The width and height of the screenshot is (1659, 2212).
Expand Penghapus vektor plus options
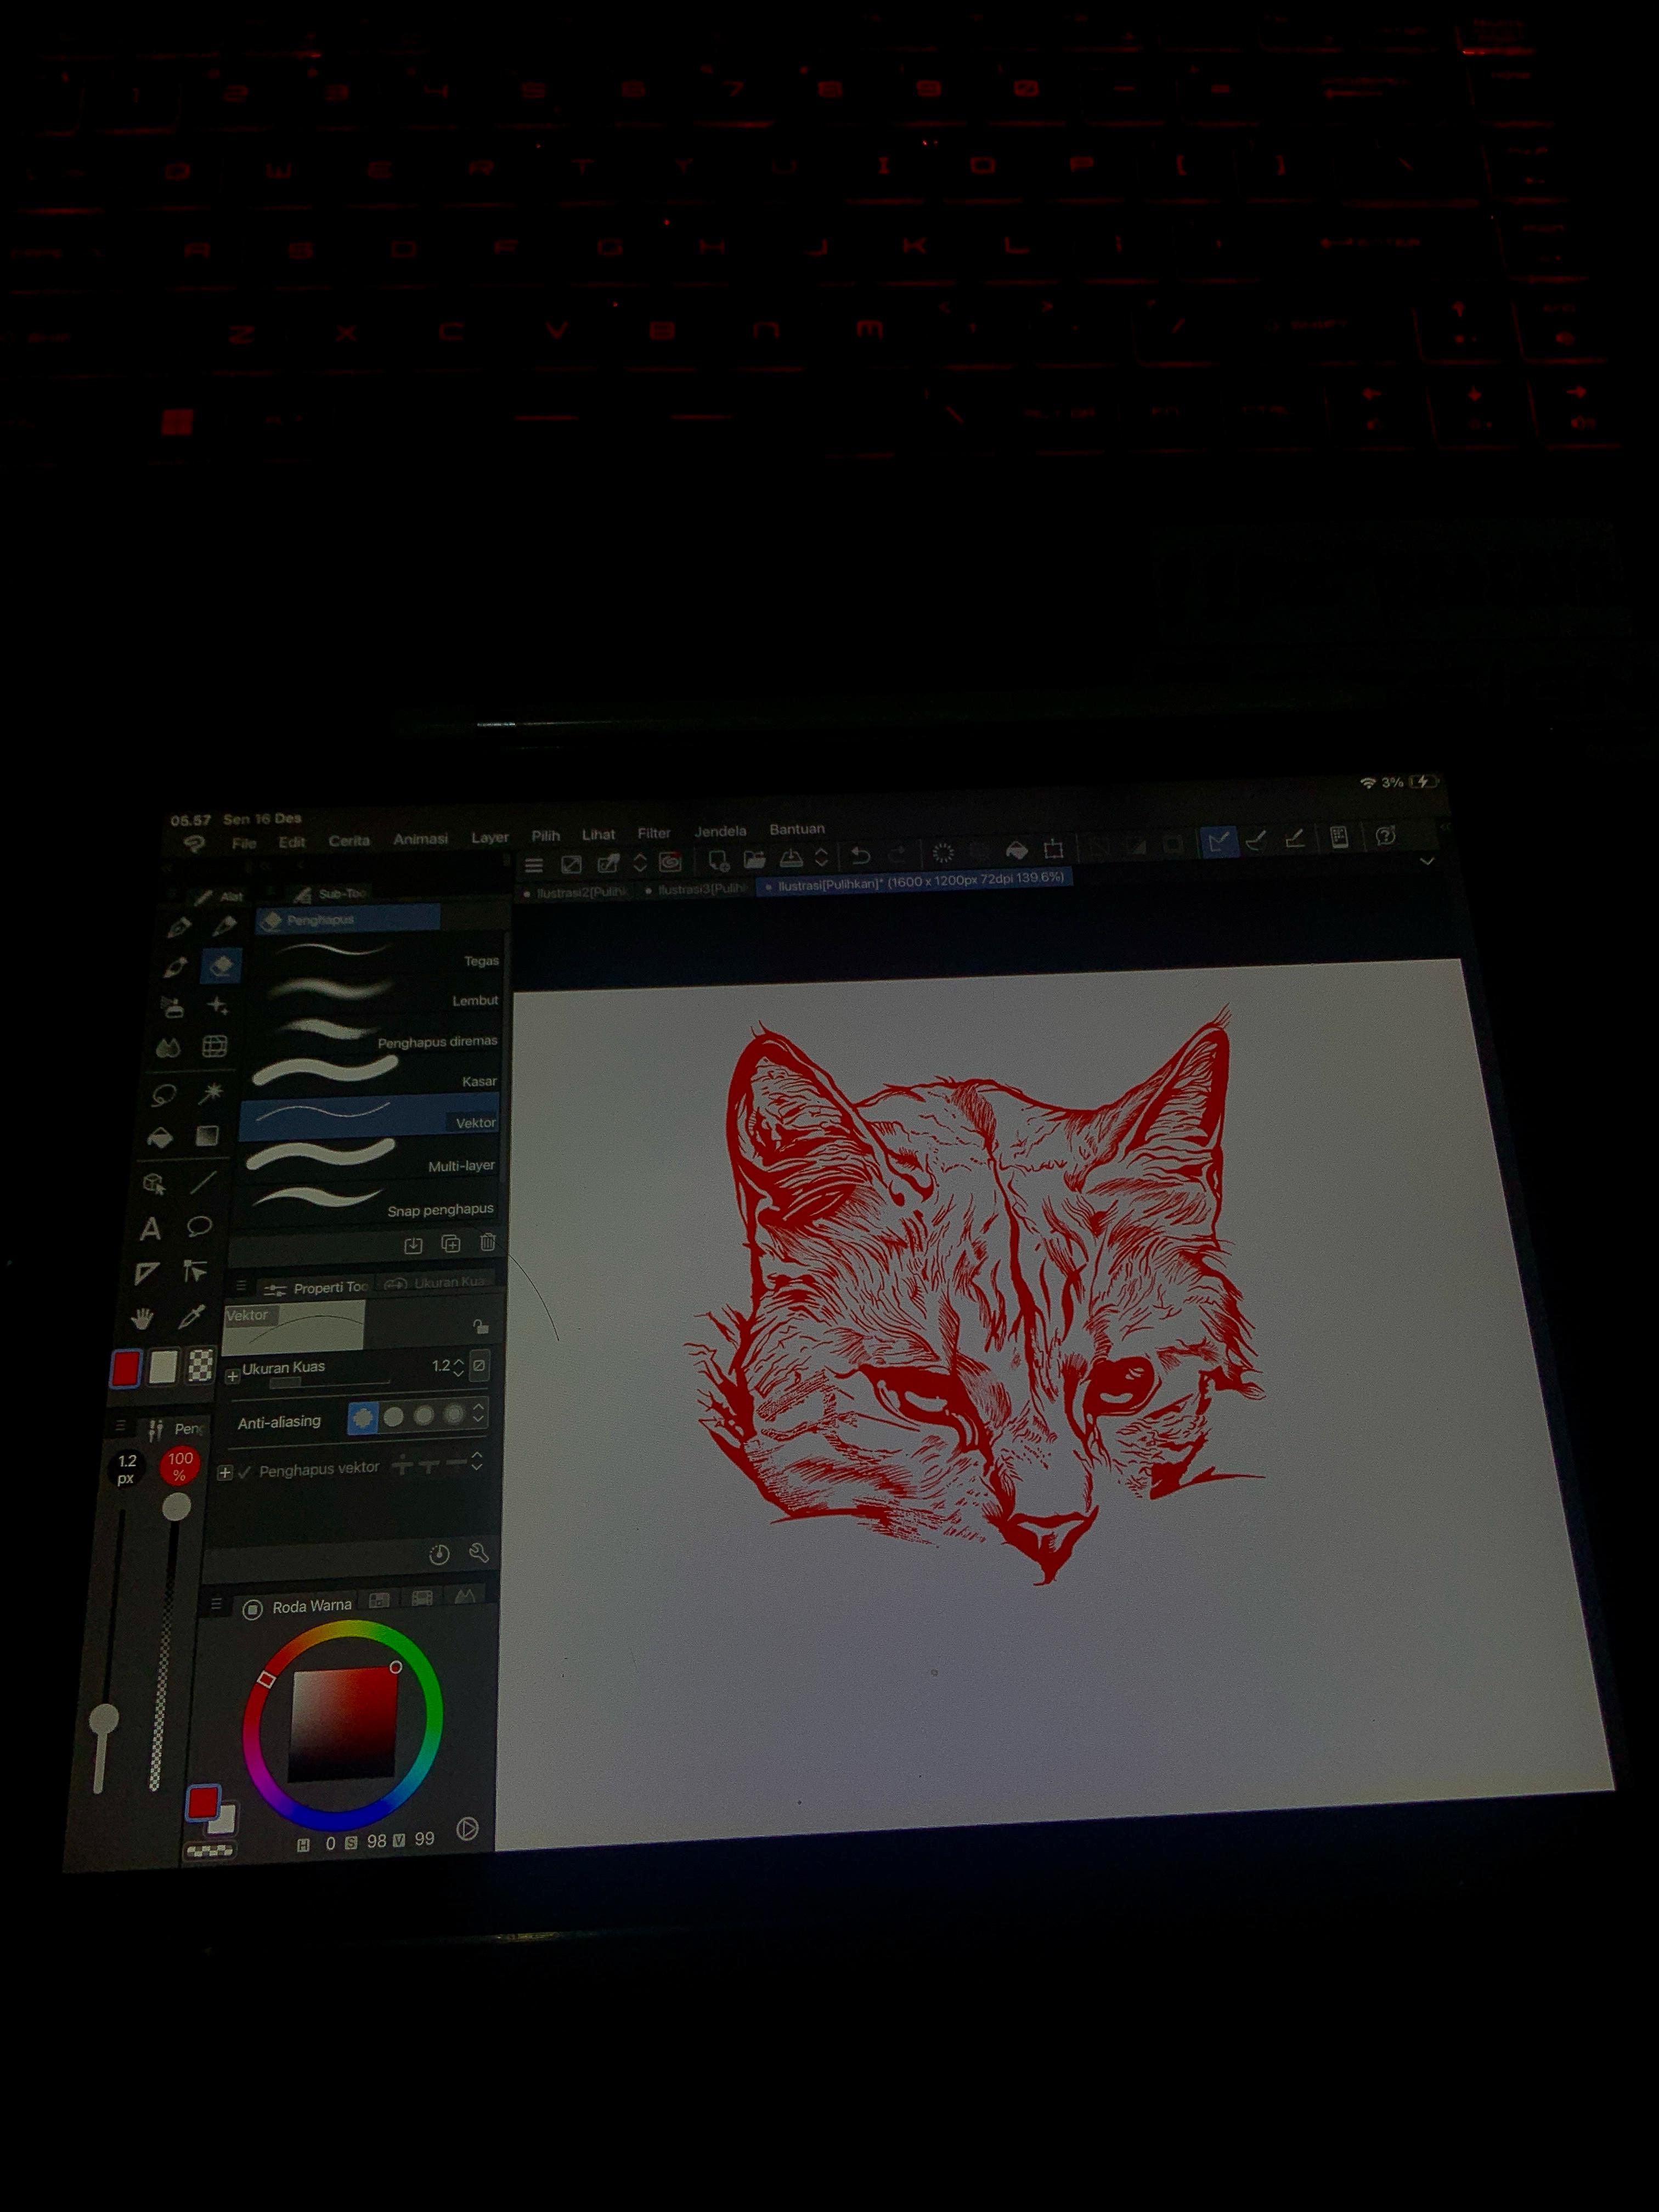(x=225, y=1472)
